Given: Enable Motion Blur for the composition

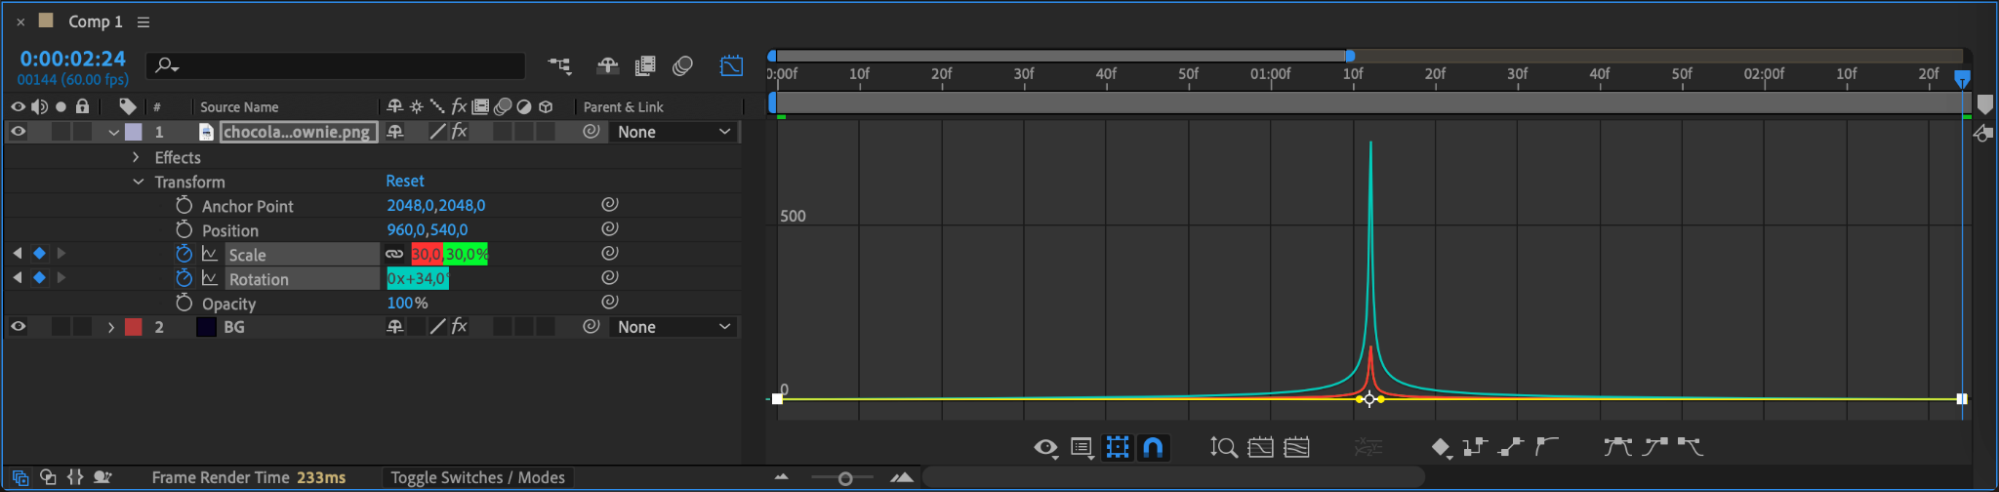Looking at the screenshot, I should 683,66.
